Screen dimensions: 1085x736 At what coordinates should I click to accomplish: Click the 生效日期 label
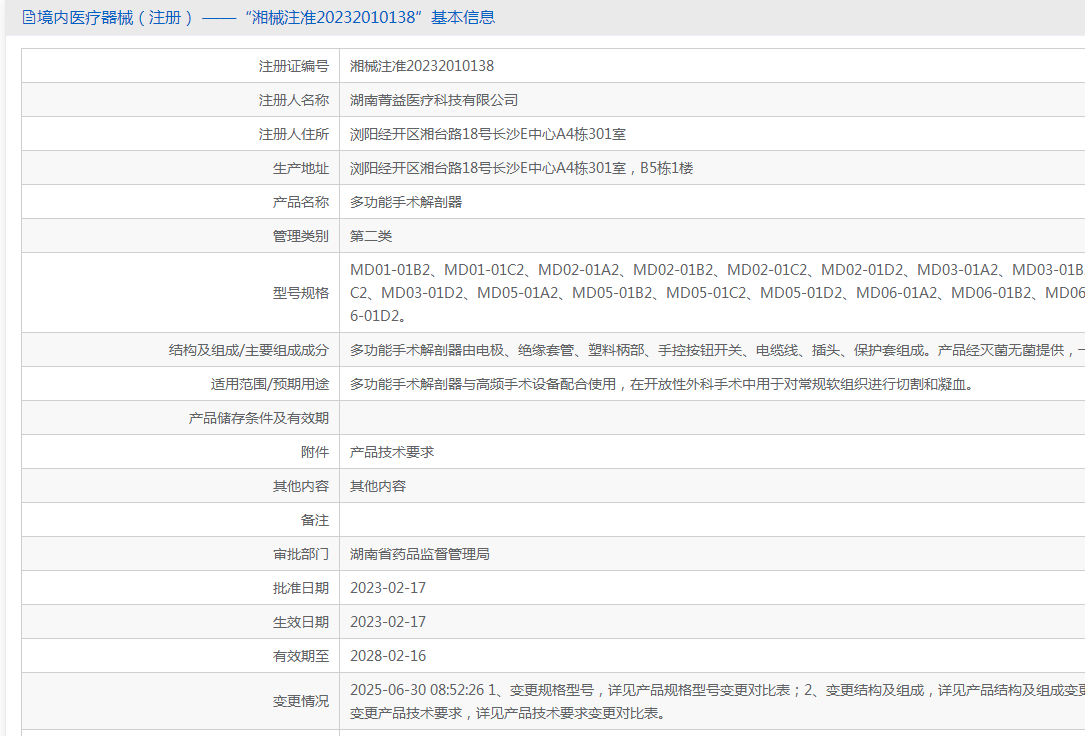300,621
